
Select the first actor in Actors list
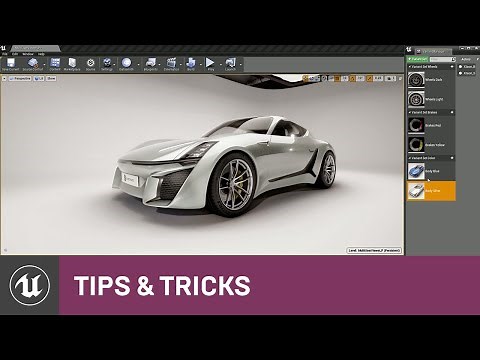coord(467,67)
